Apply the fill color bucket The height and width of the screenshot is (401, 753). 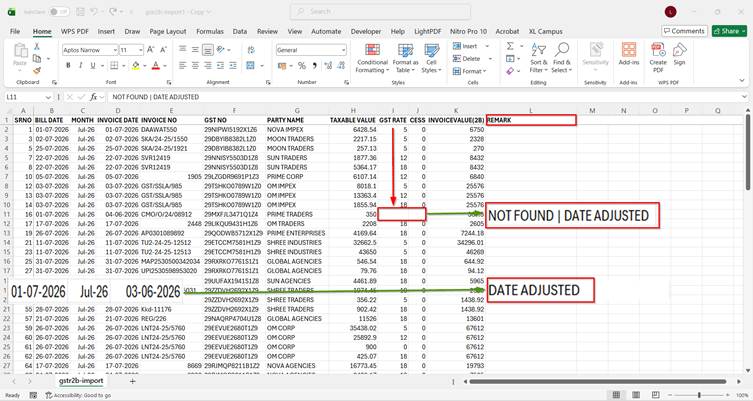pos(136,65)
